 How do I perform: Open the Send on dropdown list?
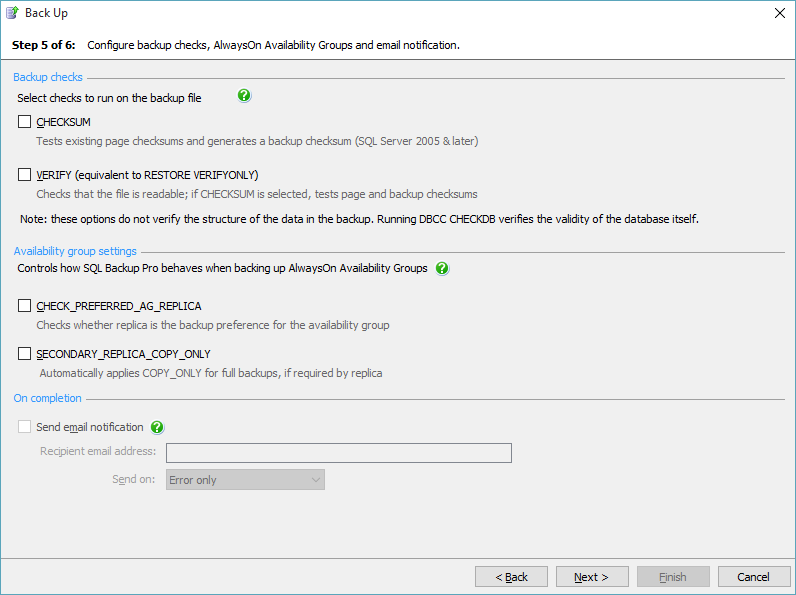pyautogui.click(x=245, y=480)
